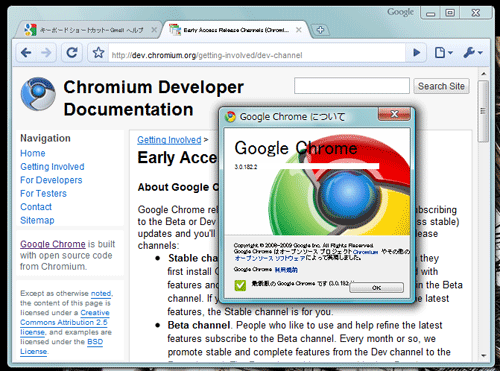Screen dimensions: 500x371
Task: Click the 'noted' link in license text
Action: click(101, 293)
